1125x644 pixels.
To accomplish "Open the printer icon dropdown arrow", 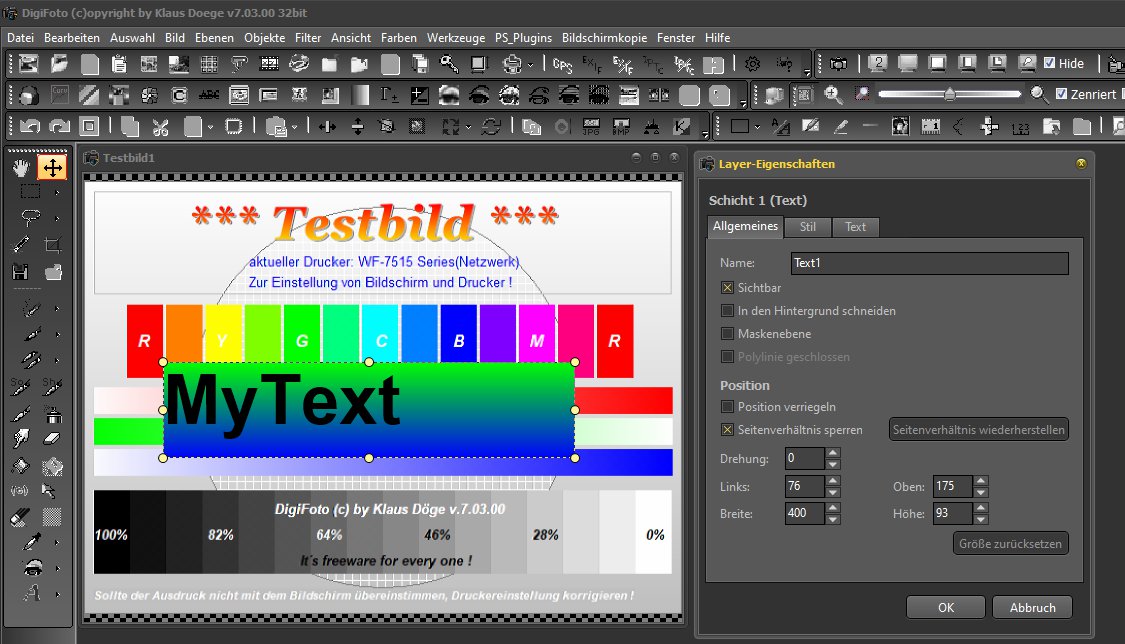I will [531, 65].
